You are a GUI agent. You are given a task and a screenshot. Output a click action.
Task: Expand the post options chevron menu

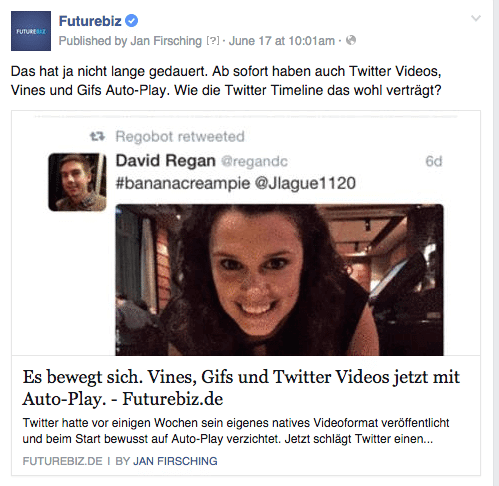click(x=476, y=18)
